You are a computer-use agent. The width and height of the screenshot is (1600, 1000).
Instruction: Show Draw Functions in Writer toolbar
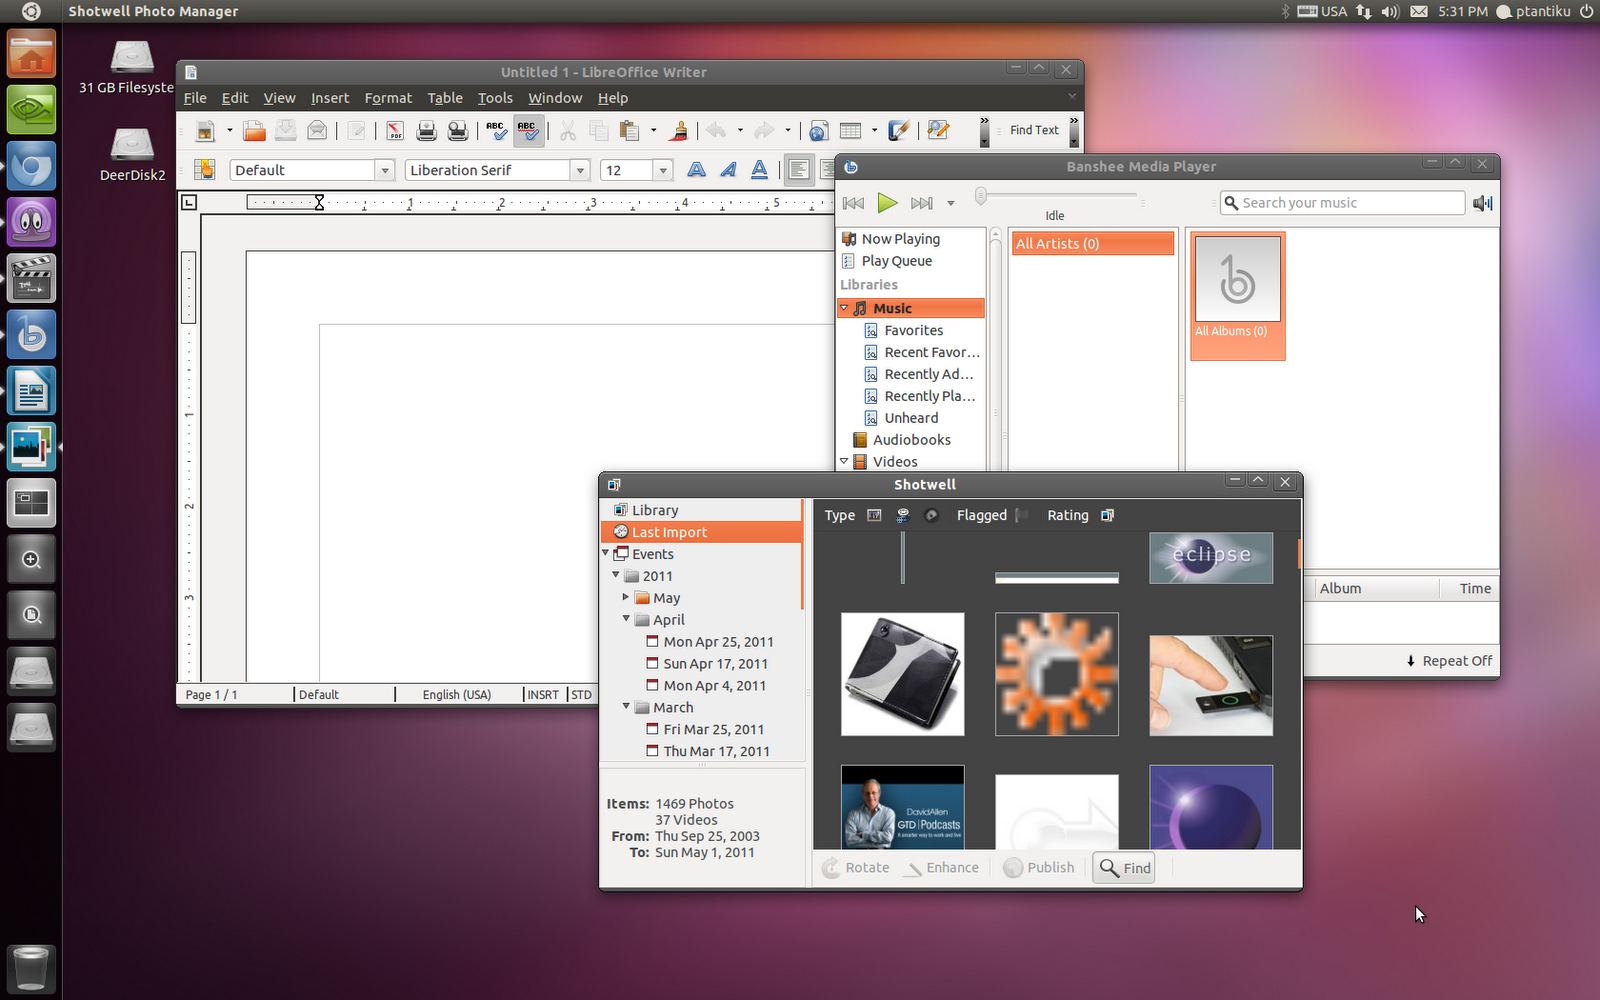pyautogui.click(x=898, y=131)
